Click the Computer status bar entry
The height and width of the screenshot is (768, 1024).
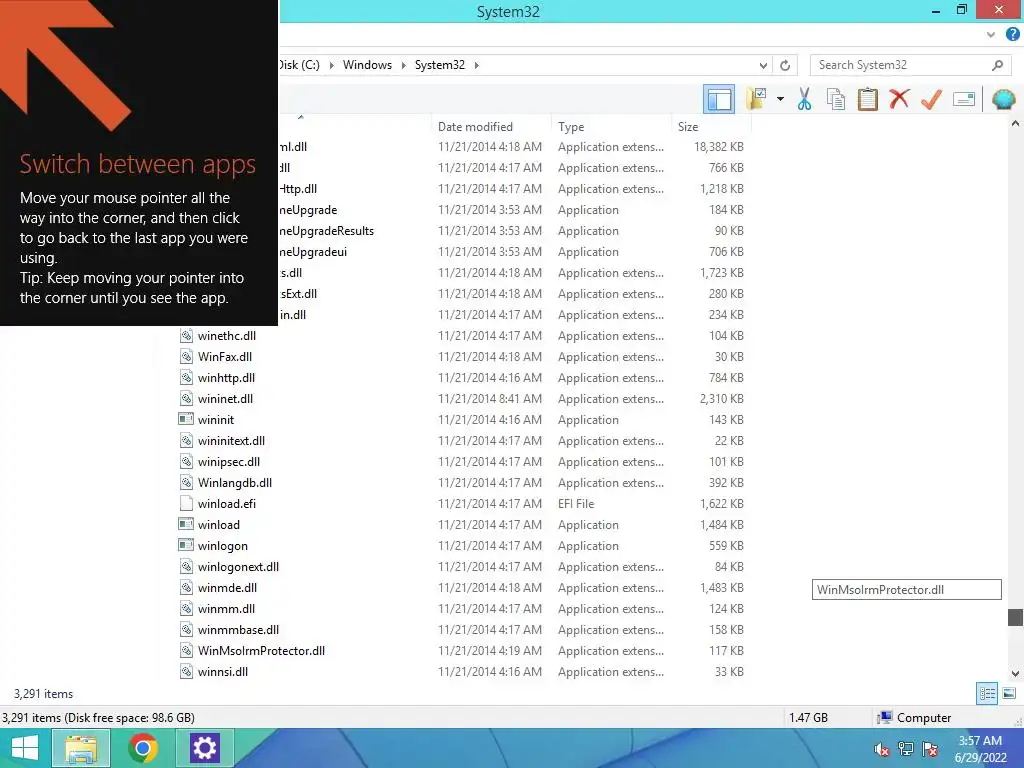click(x=914, y=718)
